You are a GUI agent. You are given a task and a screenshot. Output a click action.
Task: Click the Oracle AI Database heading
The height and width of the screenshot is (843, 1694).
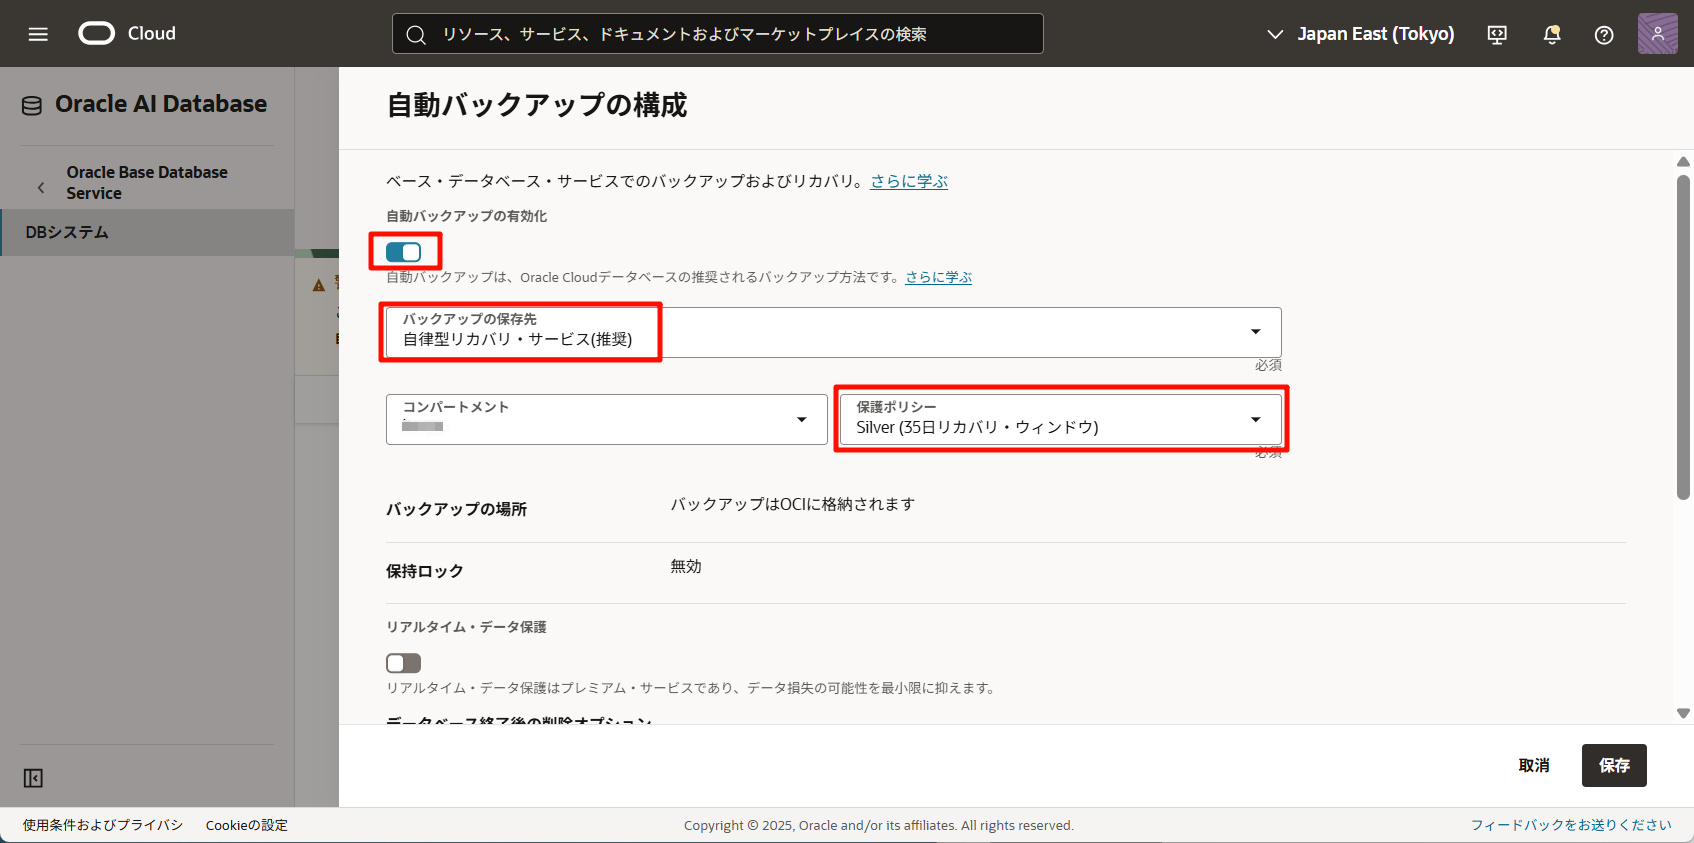[161, 104]
